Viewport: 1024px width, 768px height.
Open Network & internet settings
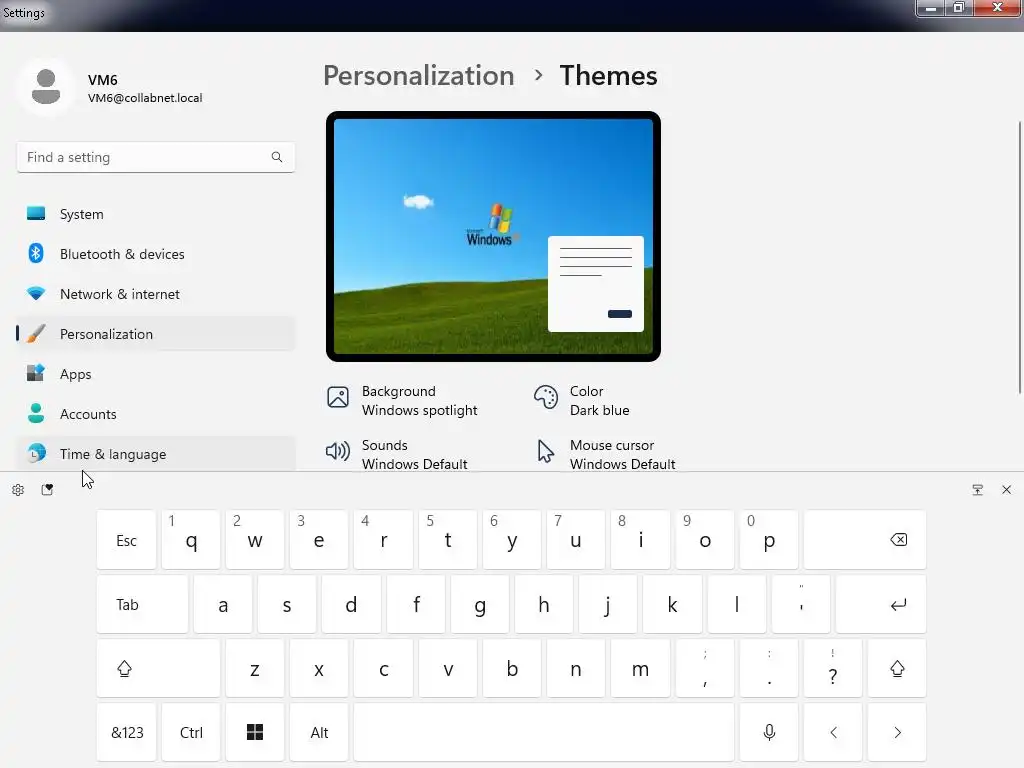coord(155,294)
